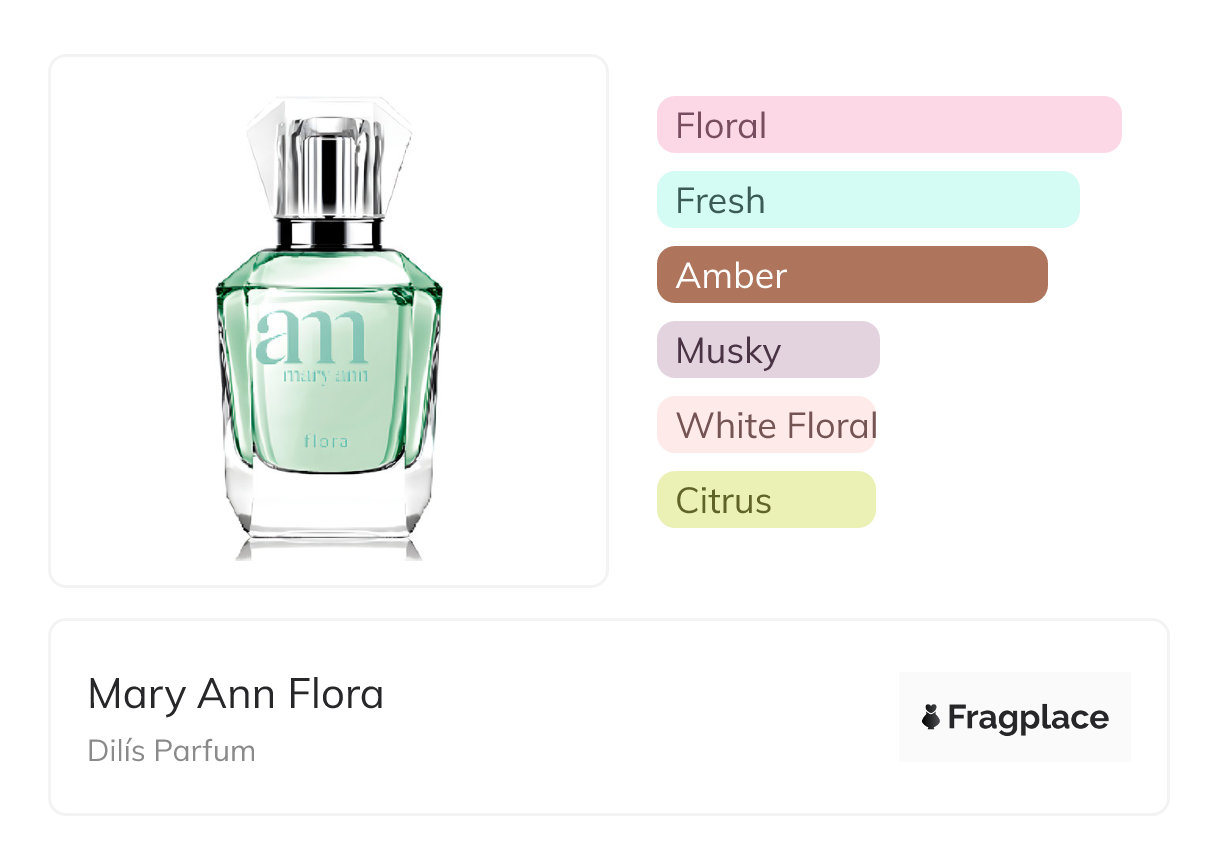Click the clear glass bottle base
The image size is (1218, 864).
click(329, 510)
